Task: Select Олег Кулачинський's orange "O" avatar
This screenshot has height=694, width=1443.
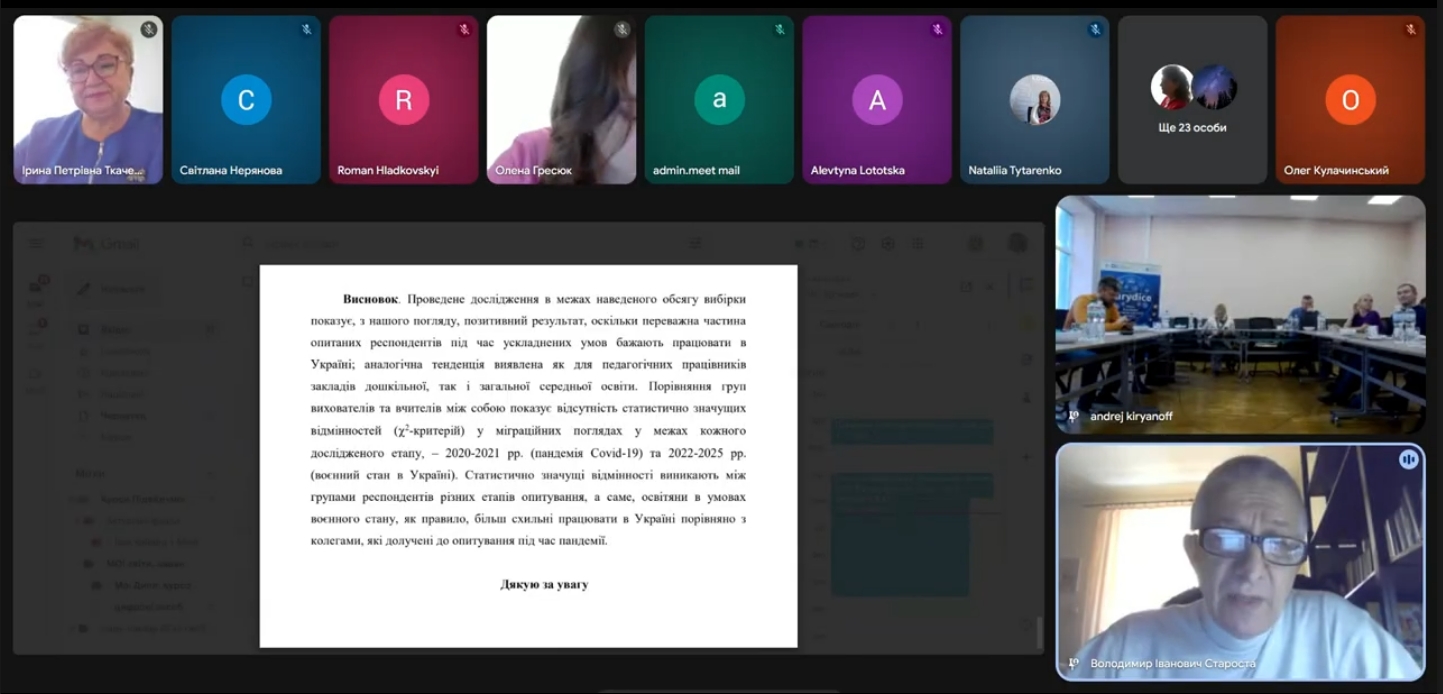Action: 1350,100
